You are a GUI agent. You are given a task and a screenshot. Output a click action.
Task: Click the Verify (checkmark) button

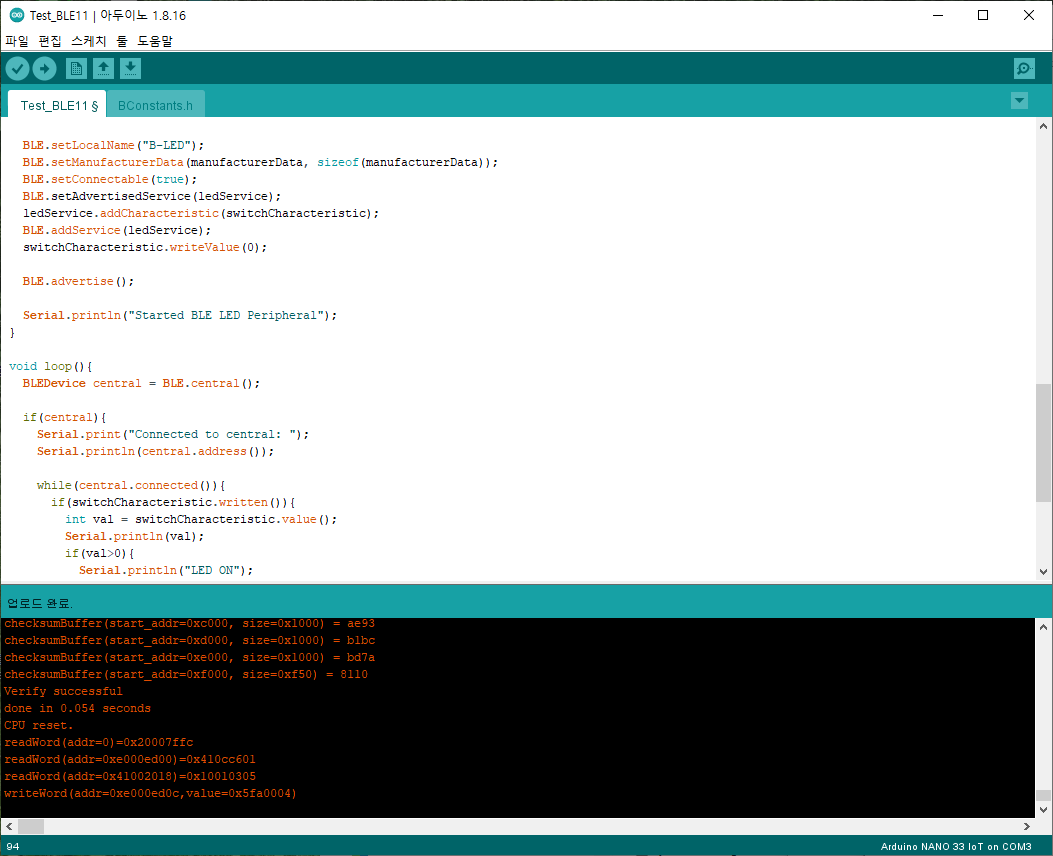click(x=17, y=68)
